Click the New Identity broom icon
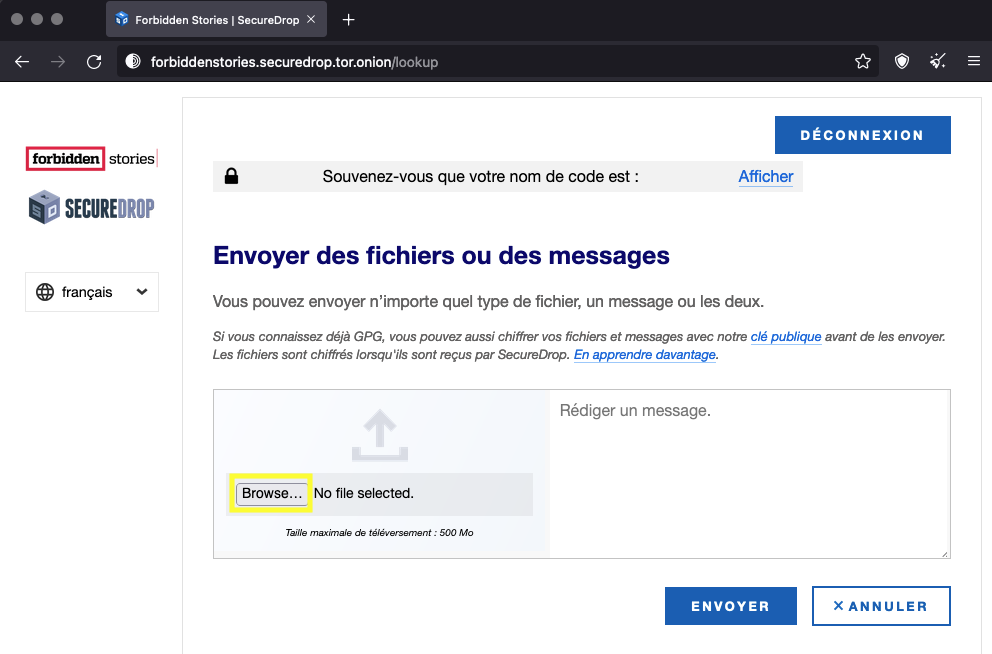Screen dimensions: 992x654 (x=938, y=62)
